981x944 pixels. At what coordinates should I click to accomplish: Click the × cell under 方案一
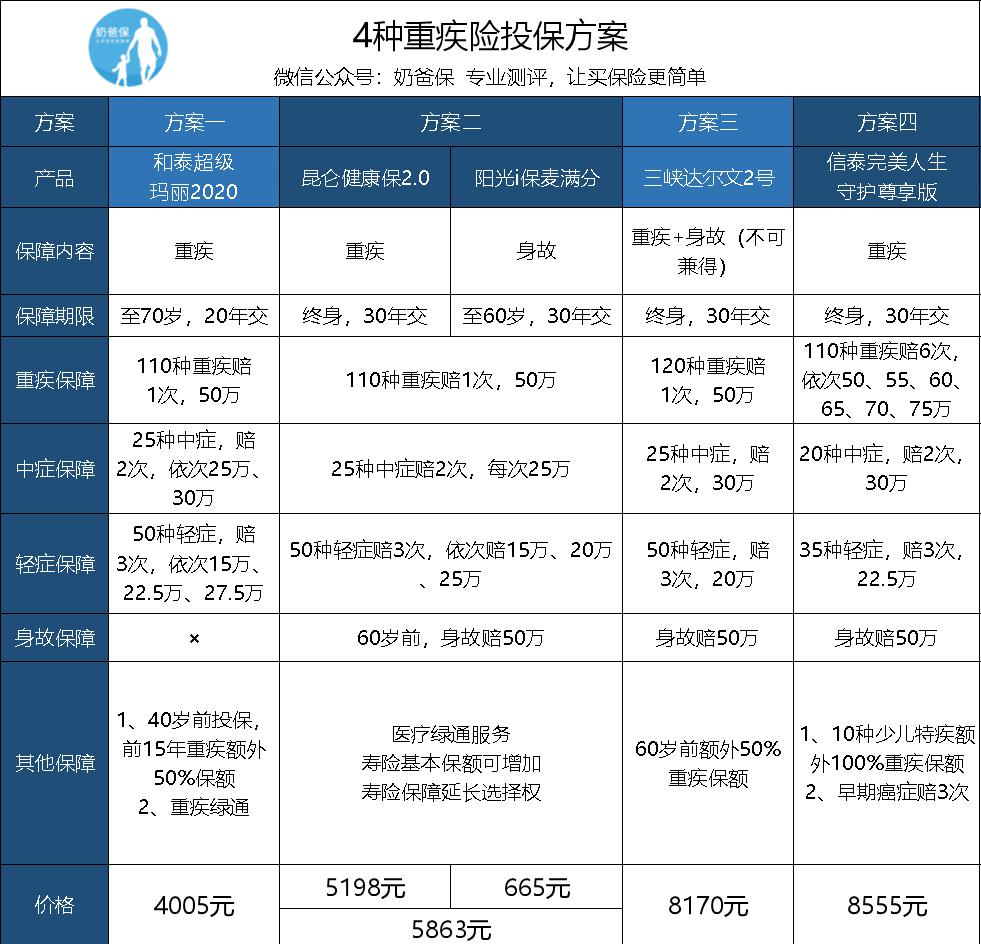[194, 637]
